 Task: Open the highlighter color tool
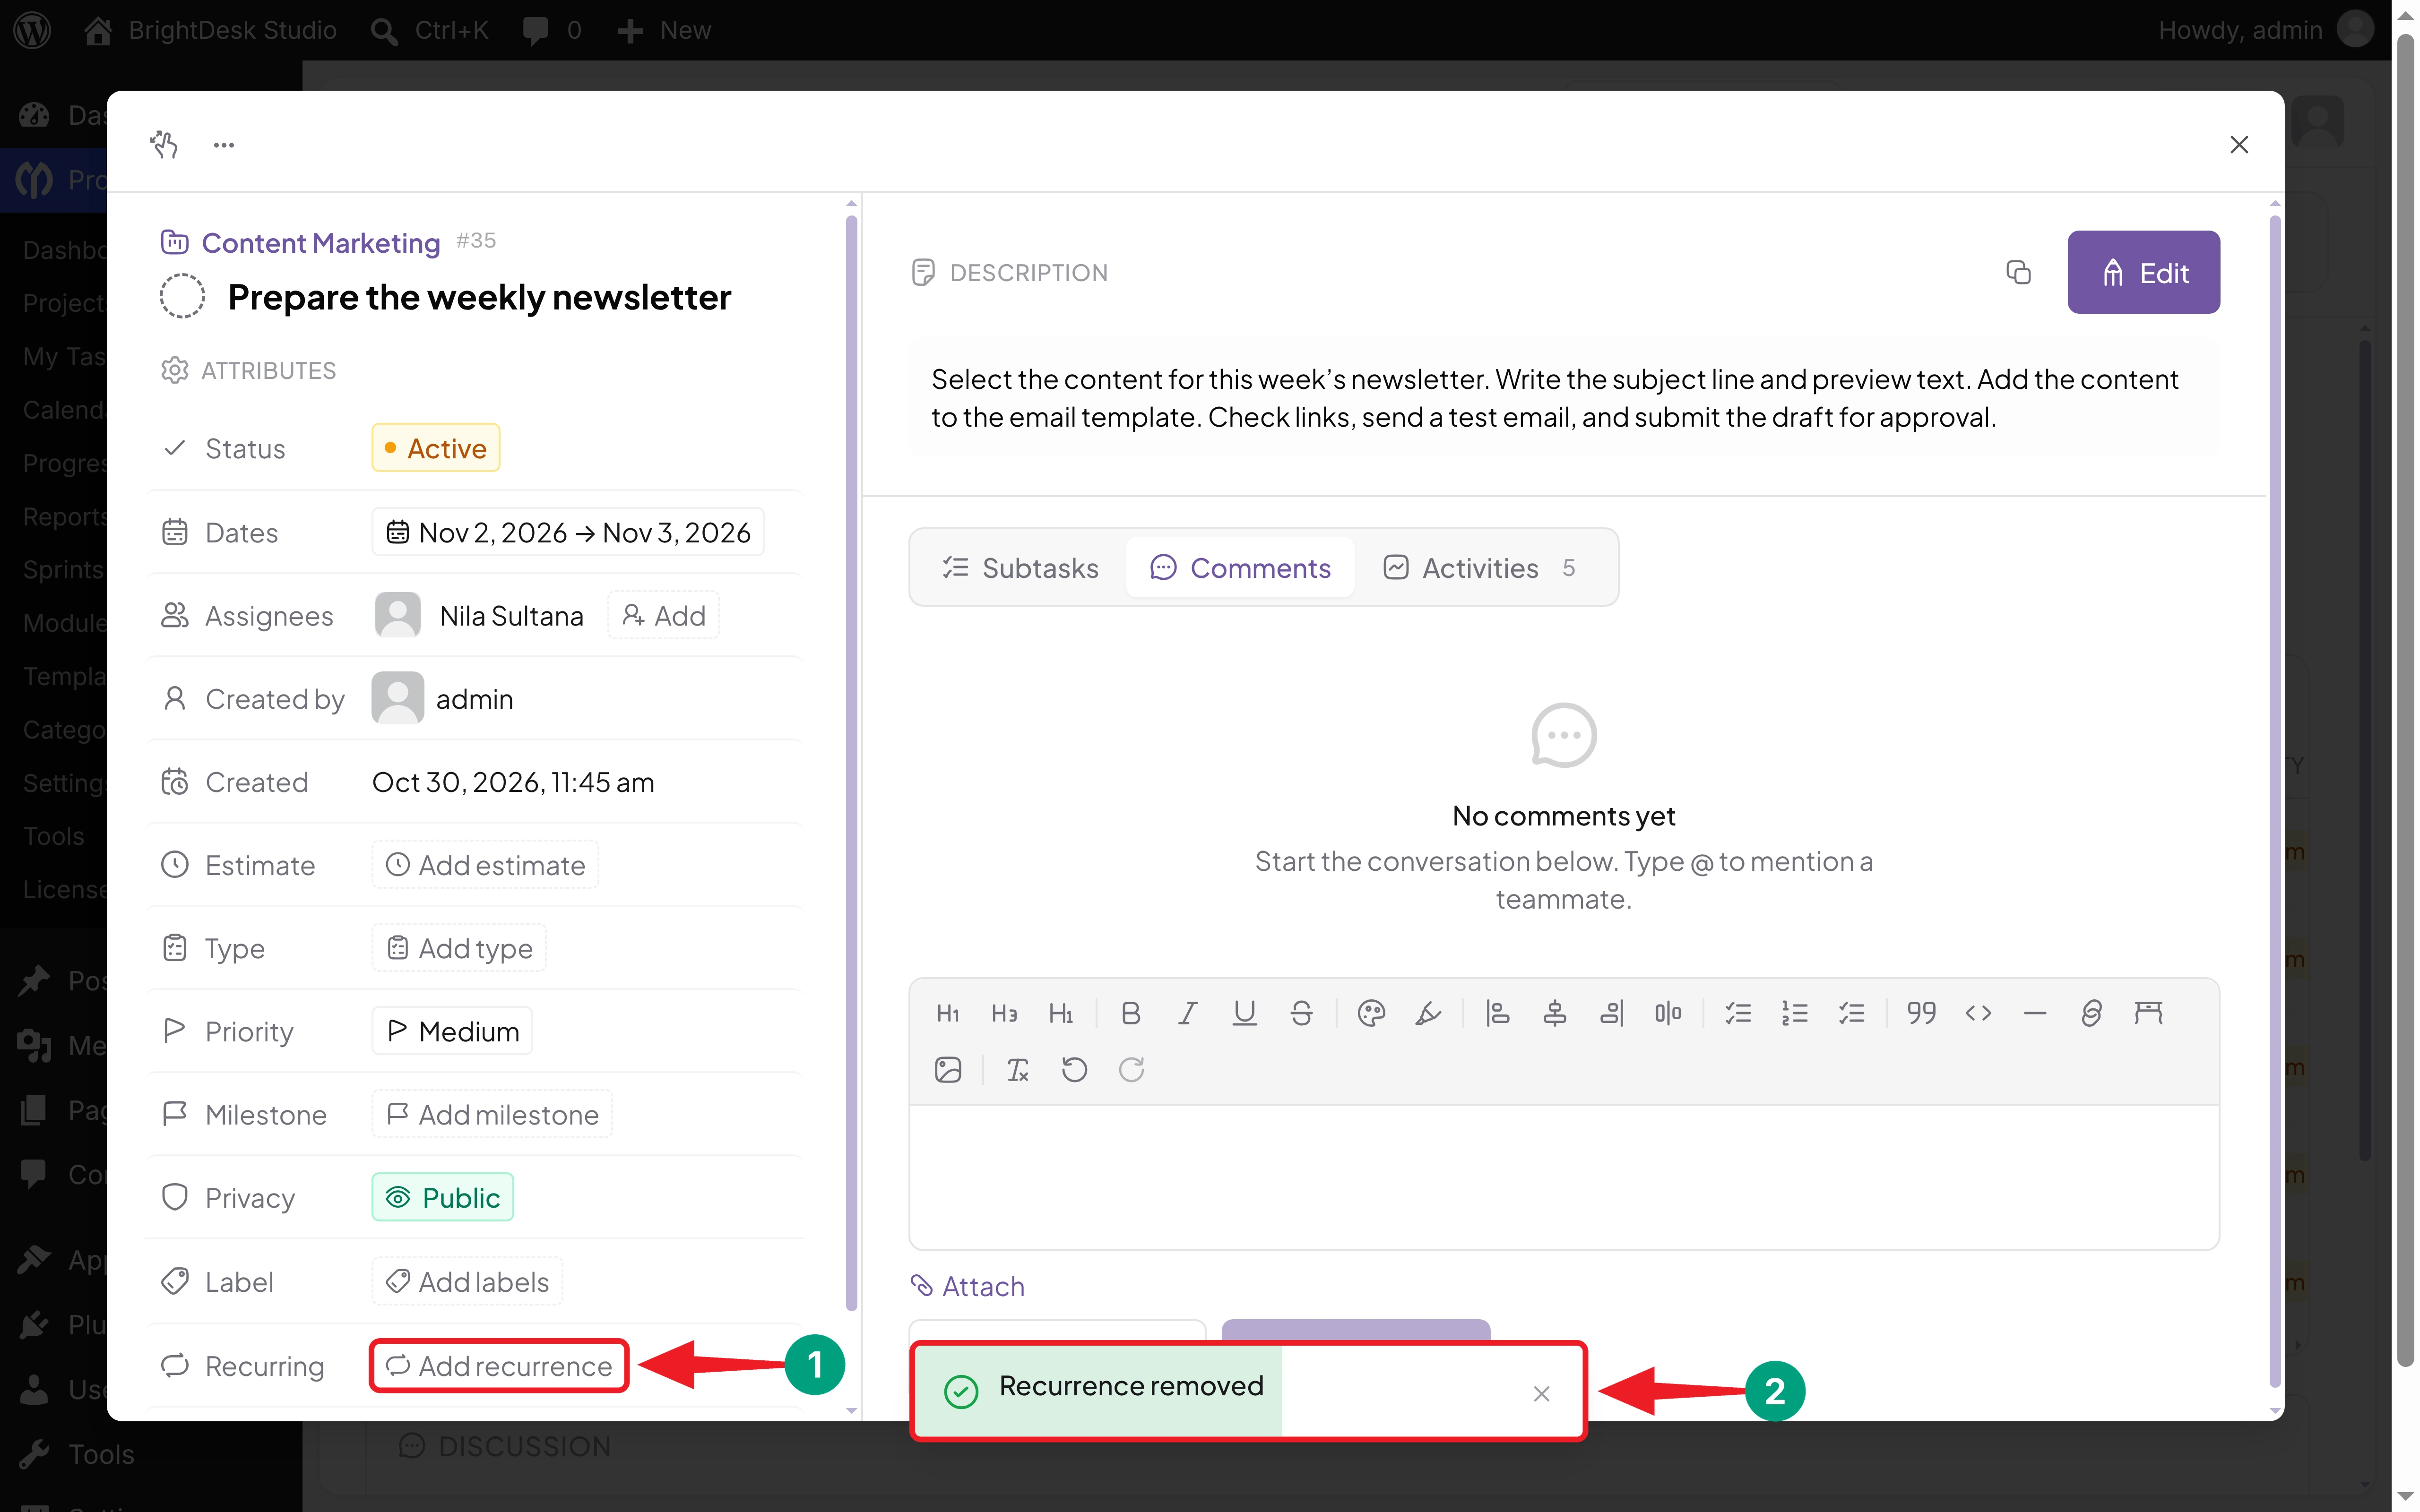pyautogui.click(x=1428, y=1013)
